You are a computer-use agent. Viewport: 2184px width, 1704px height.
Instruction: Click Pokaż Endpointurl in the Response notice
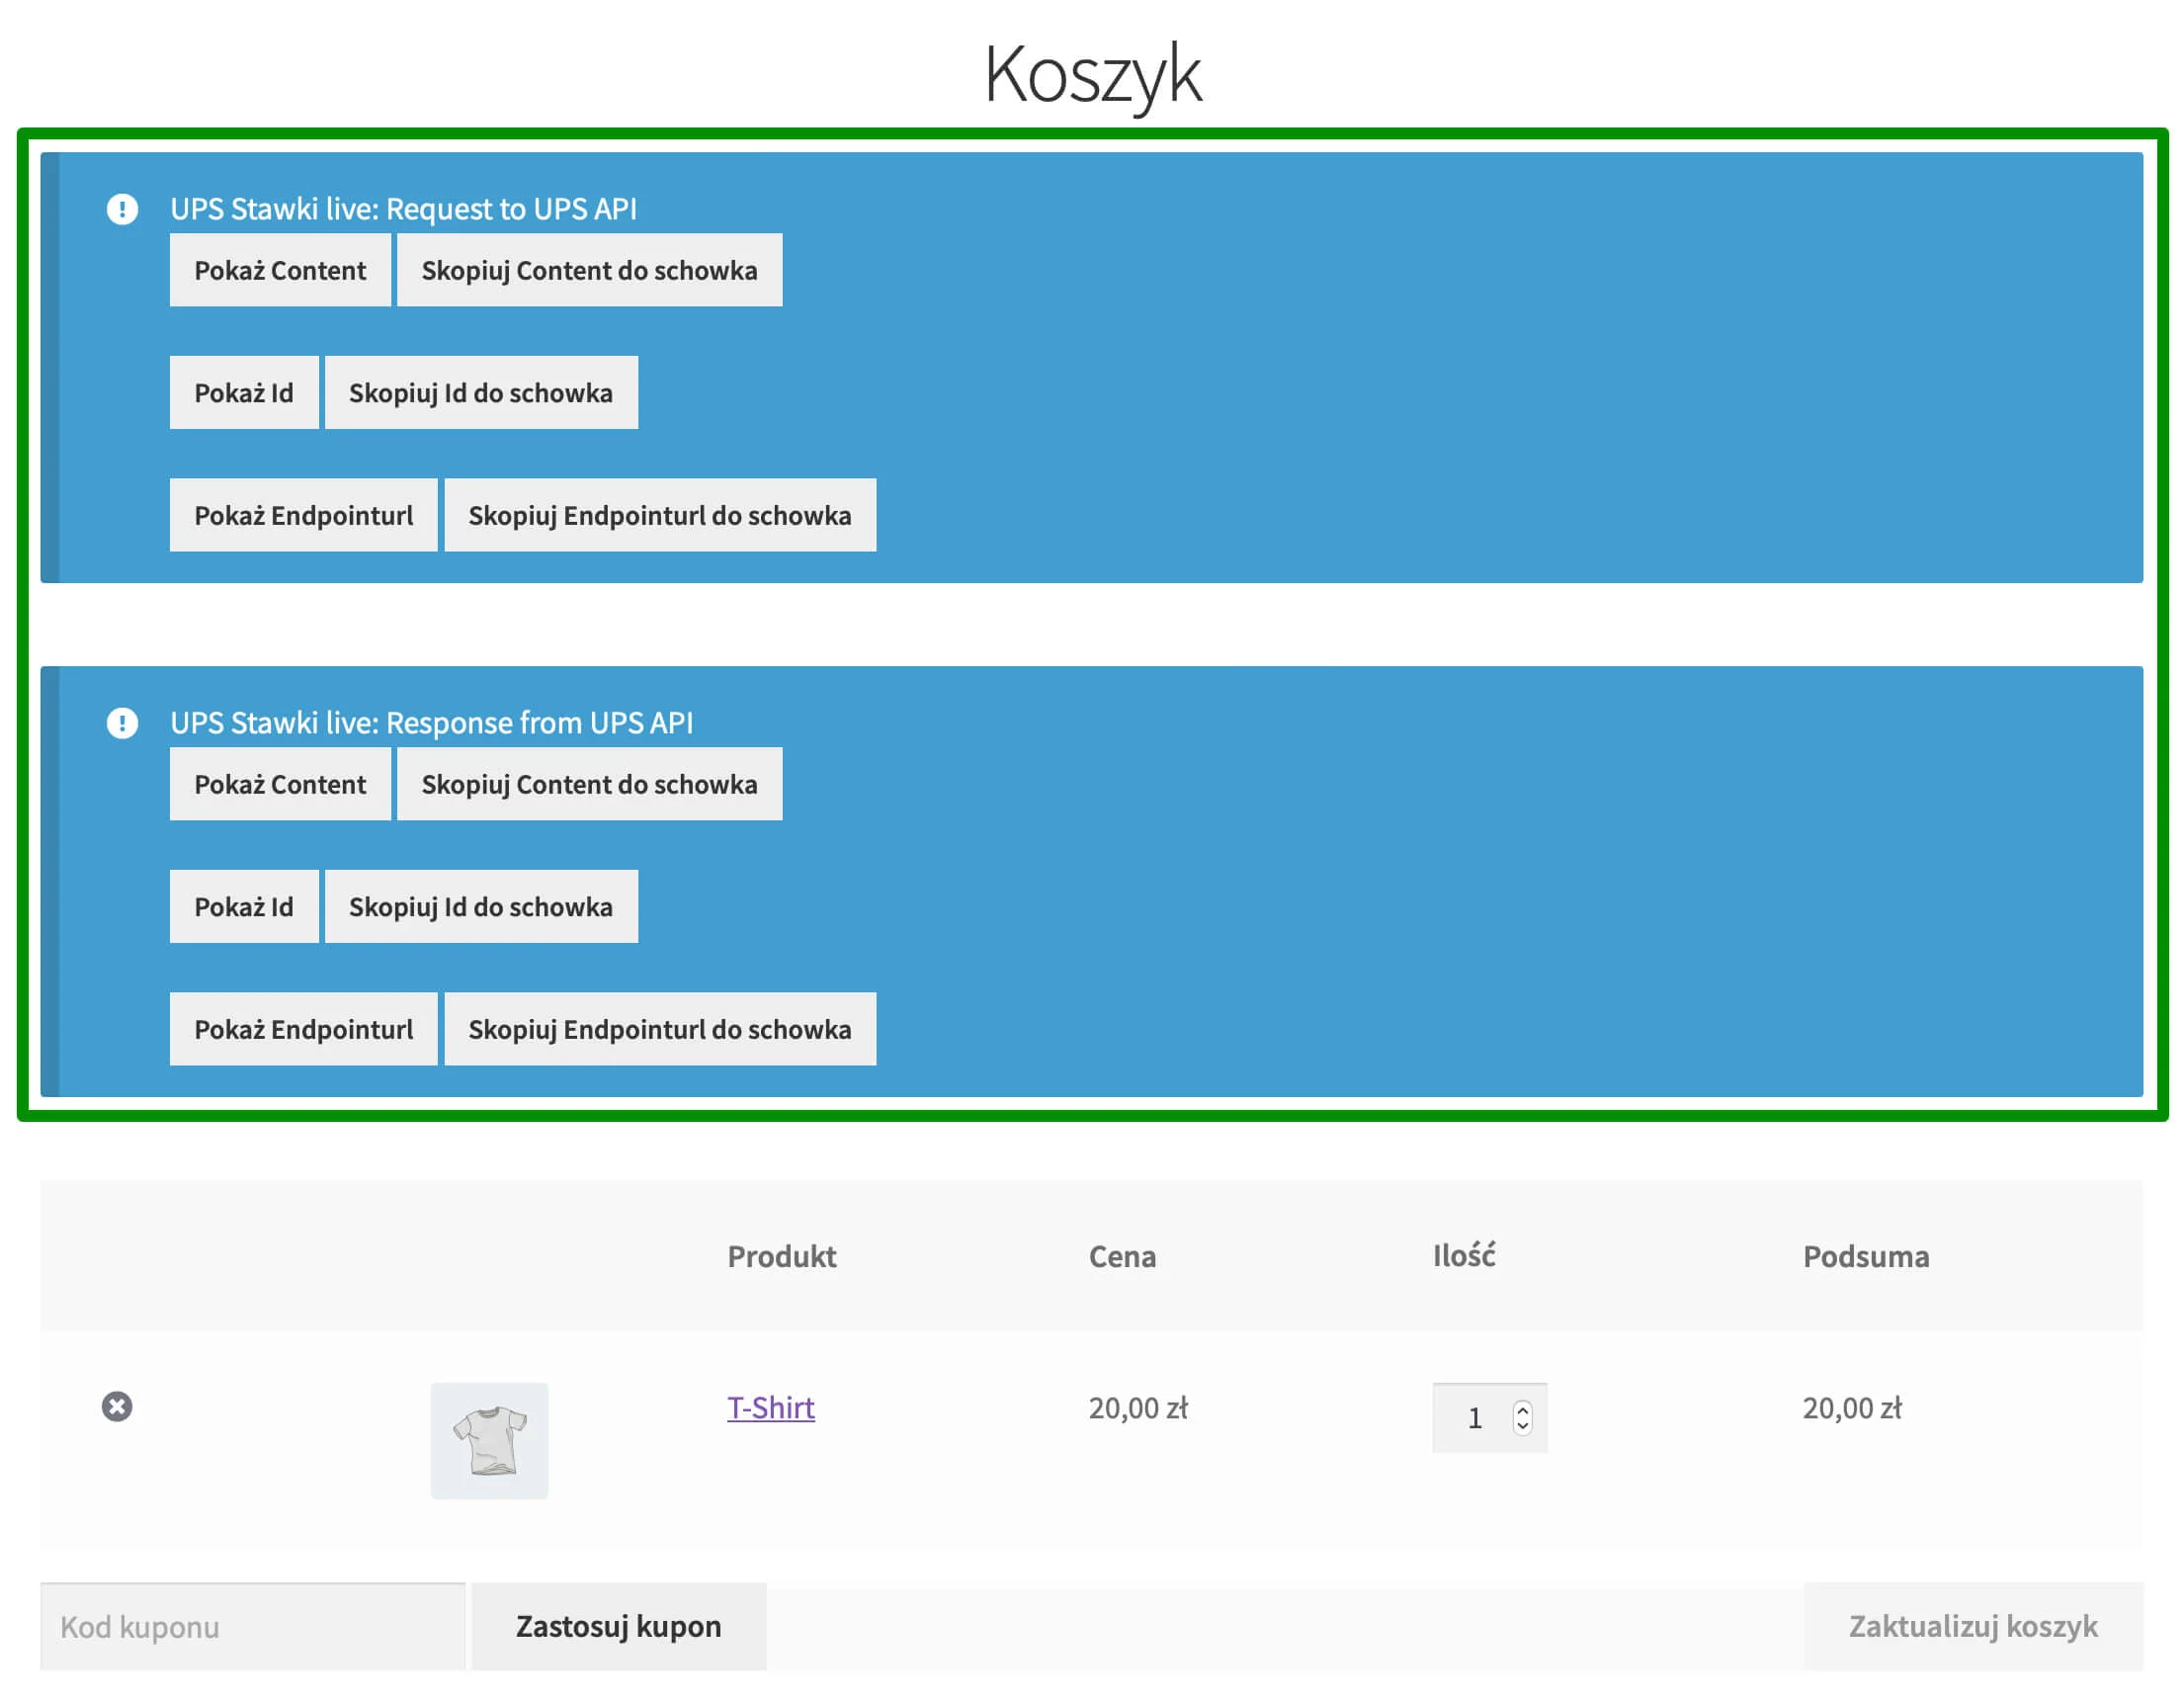tap(304, 1029)
